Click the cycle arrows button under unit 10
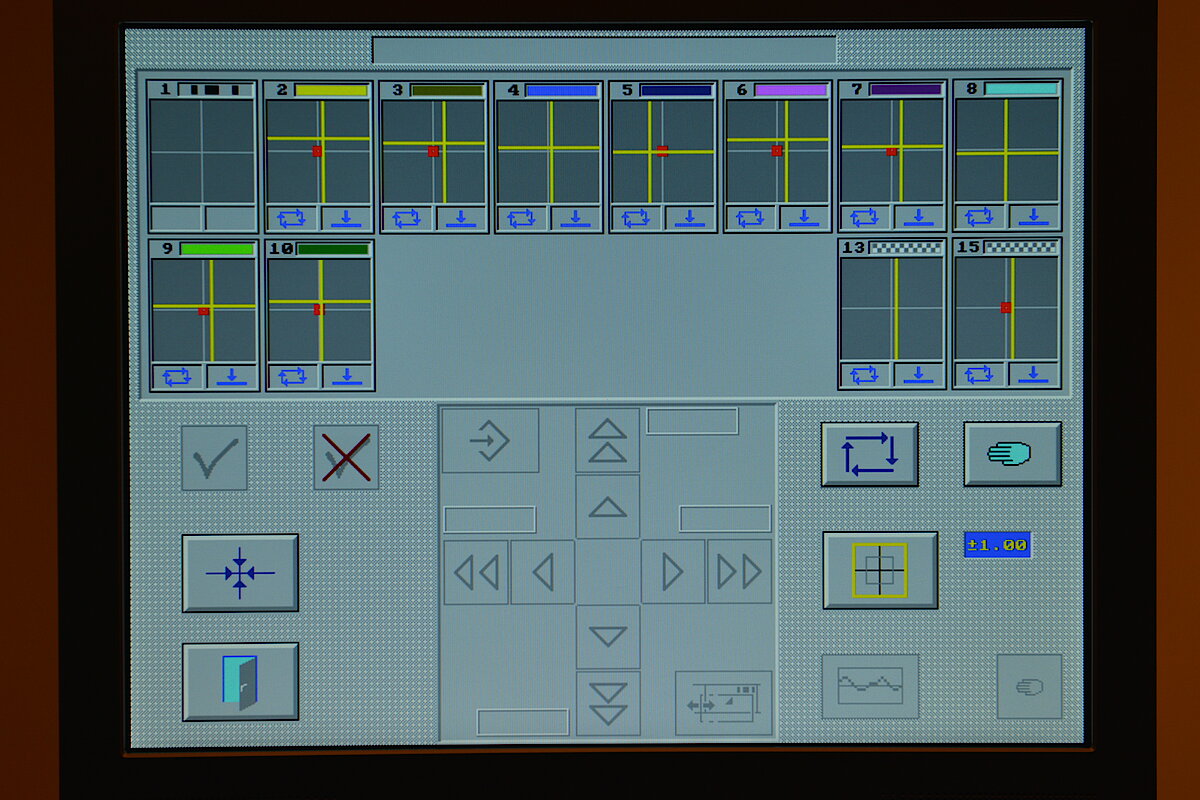Image resolution: width=1200 pixels, height=800 pixels. point(293,377)
